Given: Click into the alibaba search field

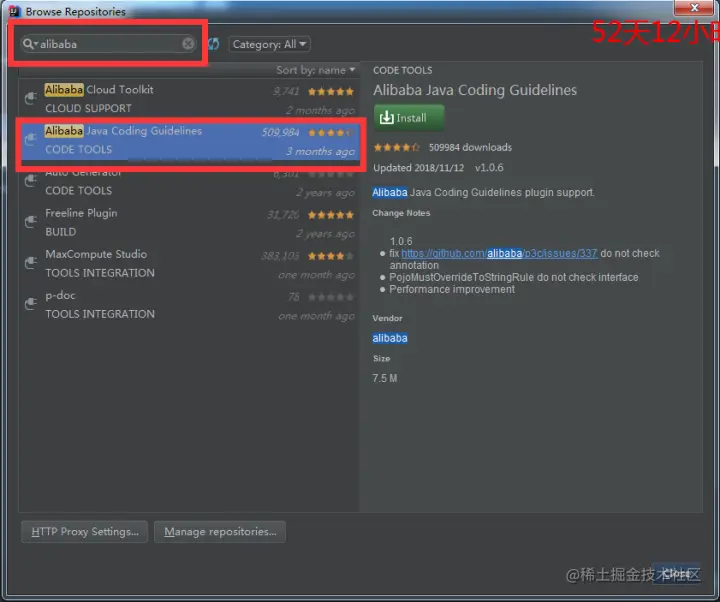Looking at the screenshot, I should (109, 44).
